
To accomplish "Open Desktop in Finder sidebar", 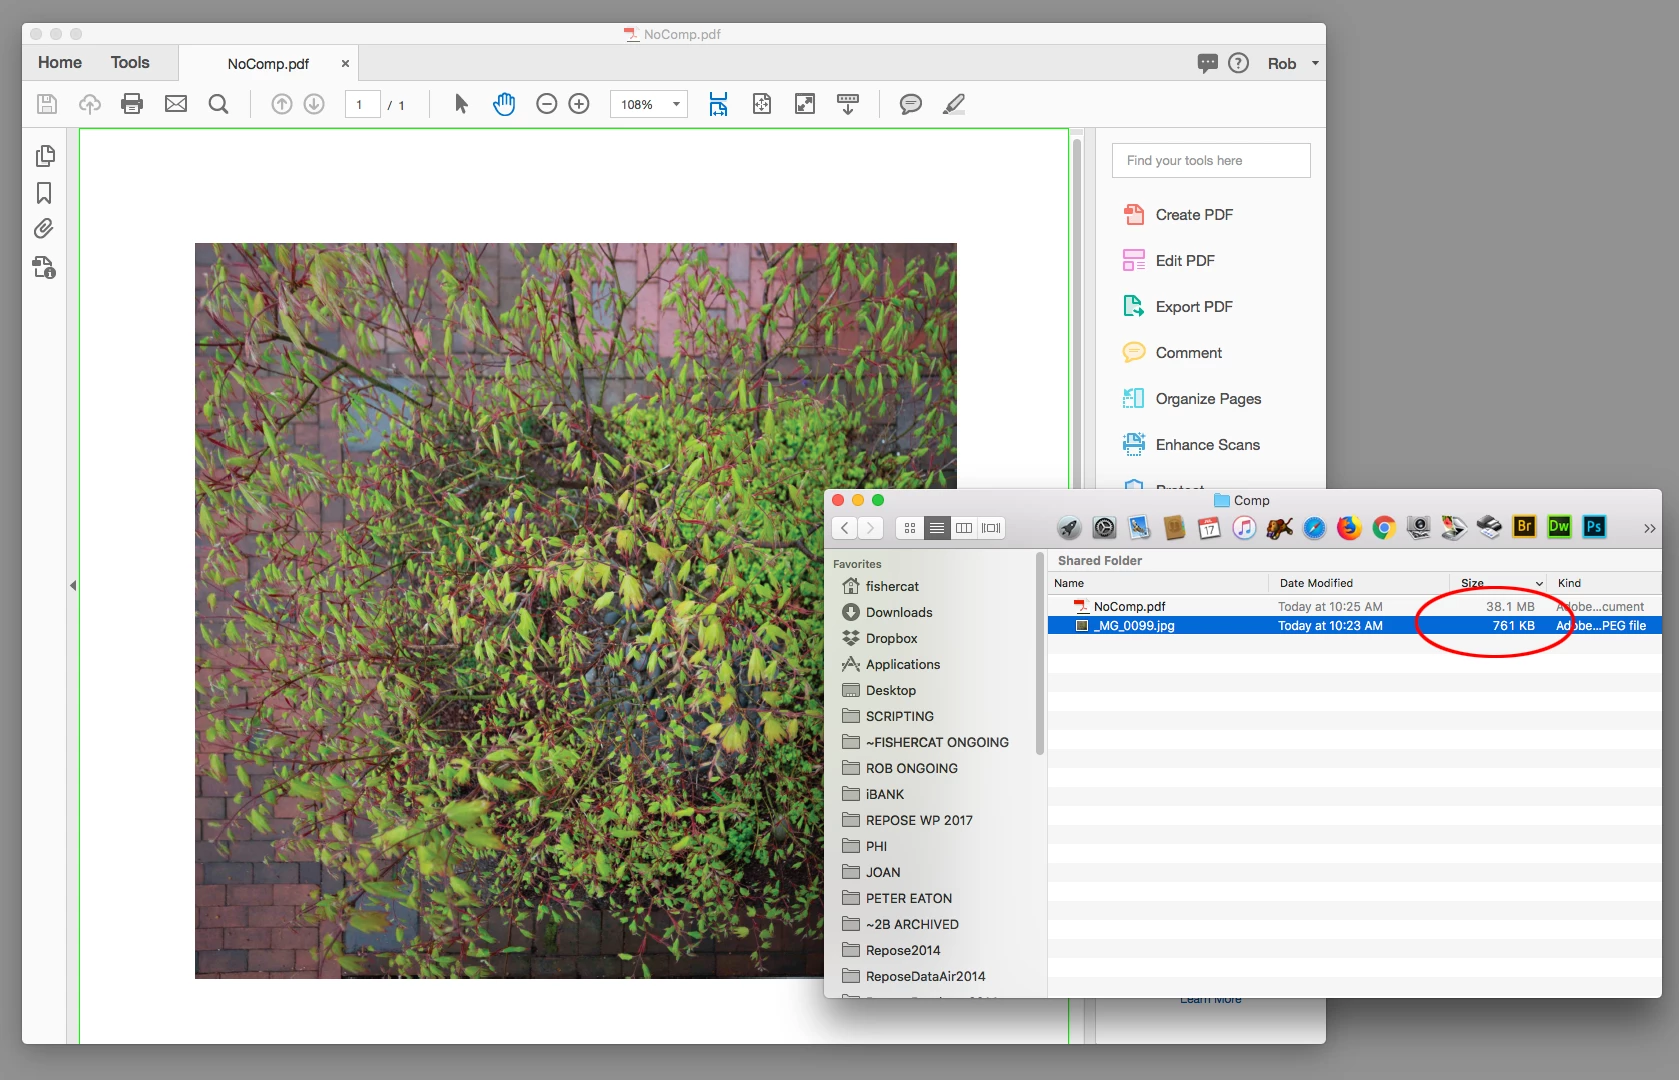I will (879, 690).
